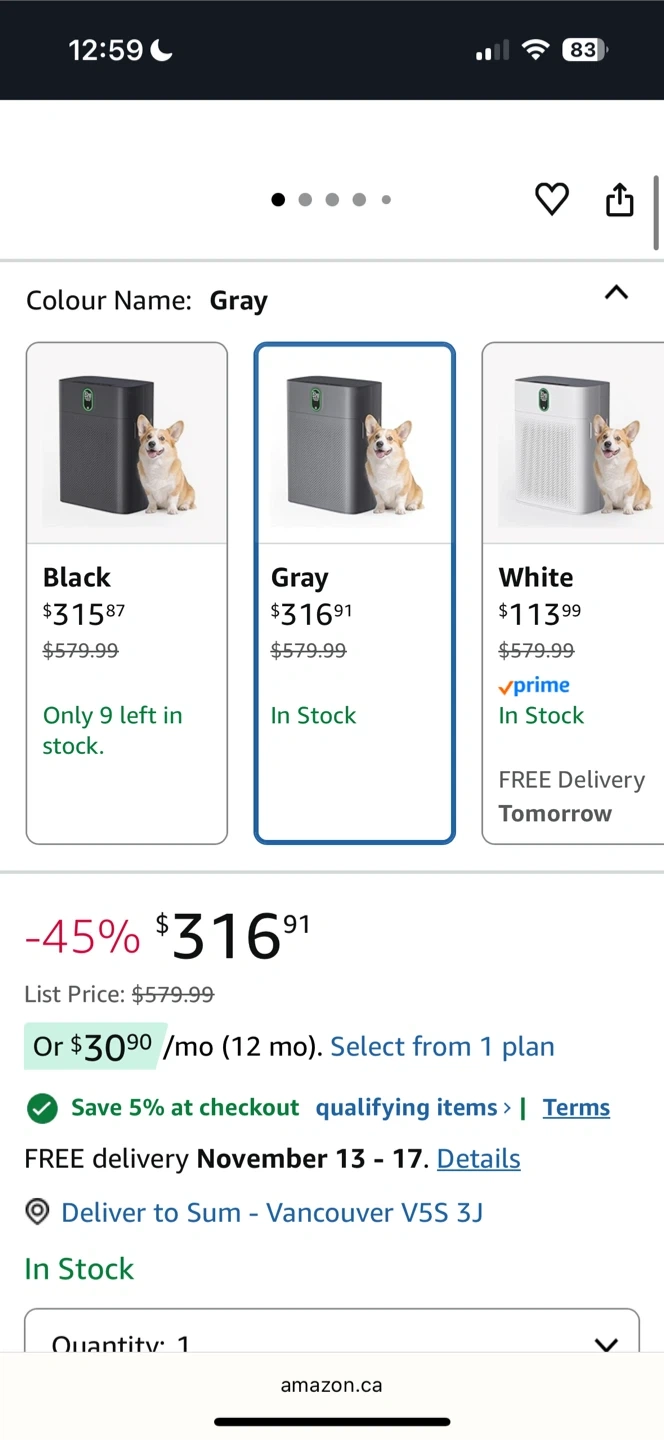The width and height of the screenshot is (664, 1440).
Task: Tap the first image carousel dot
Action: tap(278, 200)
